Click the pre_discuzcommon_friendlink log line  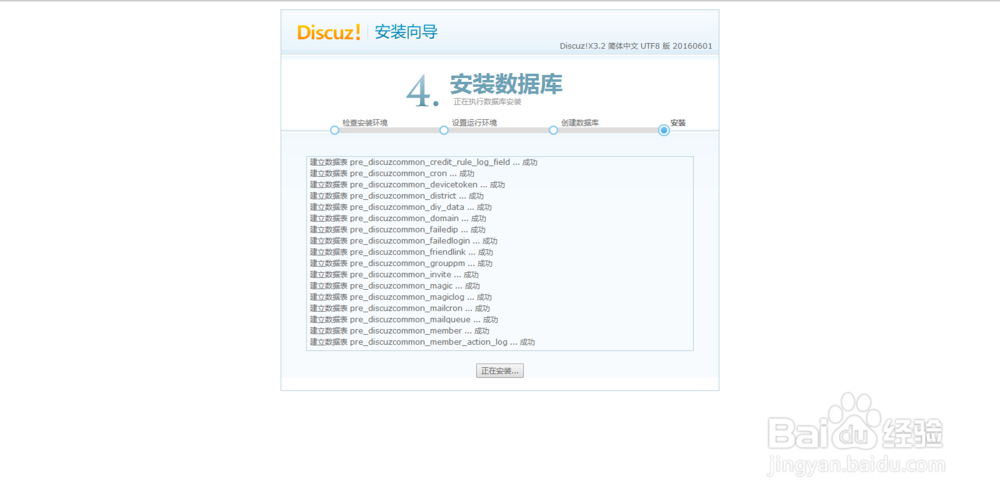[x=402, y=252]
